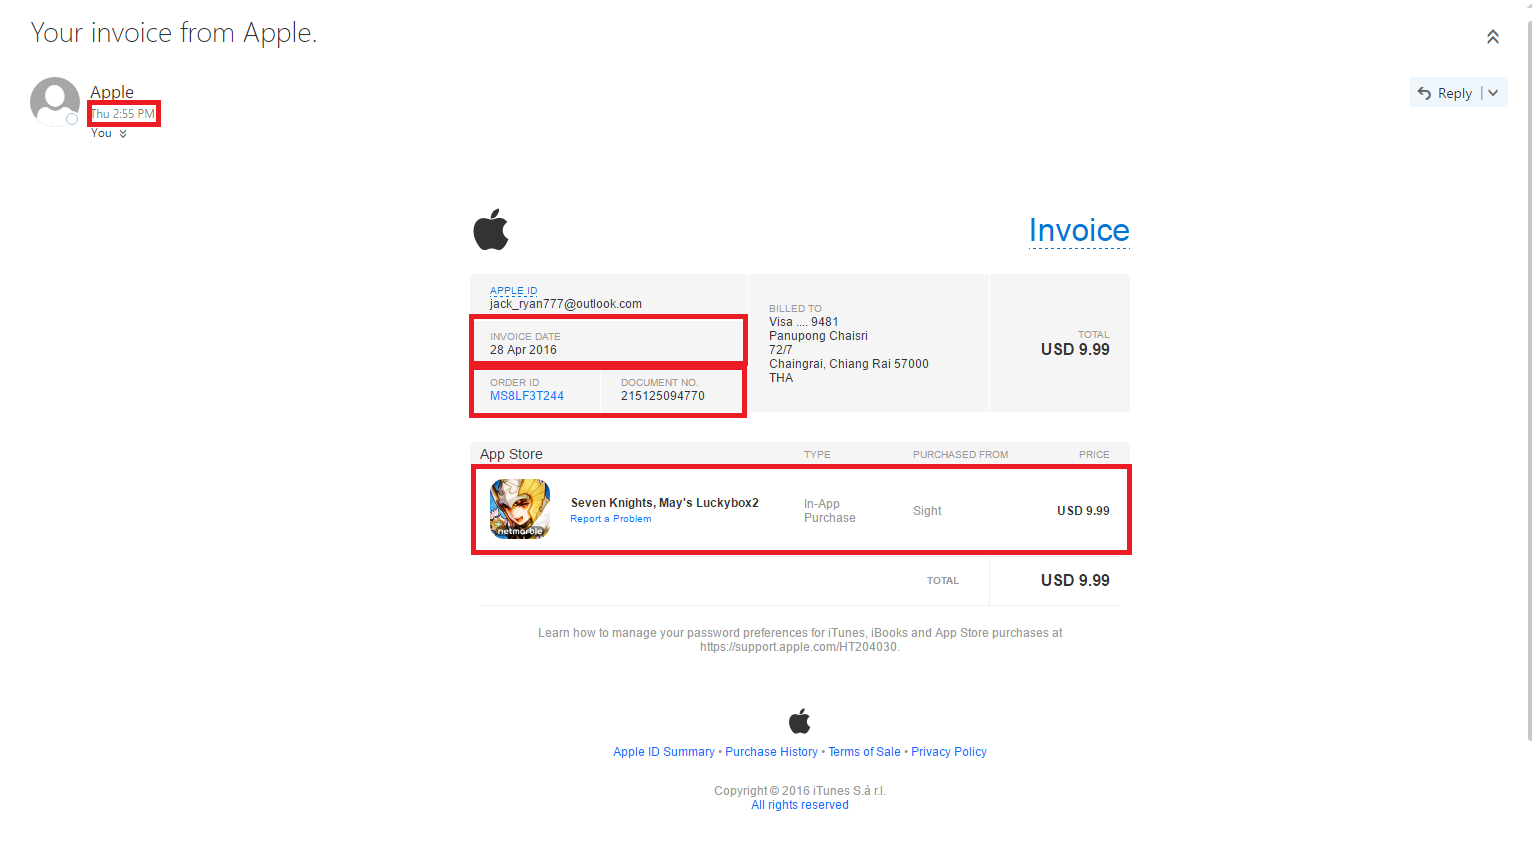
Task: Open order ID MS8LF3T244 link
Action: click(x=527, y=396)
